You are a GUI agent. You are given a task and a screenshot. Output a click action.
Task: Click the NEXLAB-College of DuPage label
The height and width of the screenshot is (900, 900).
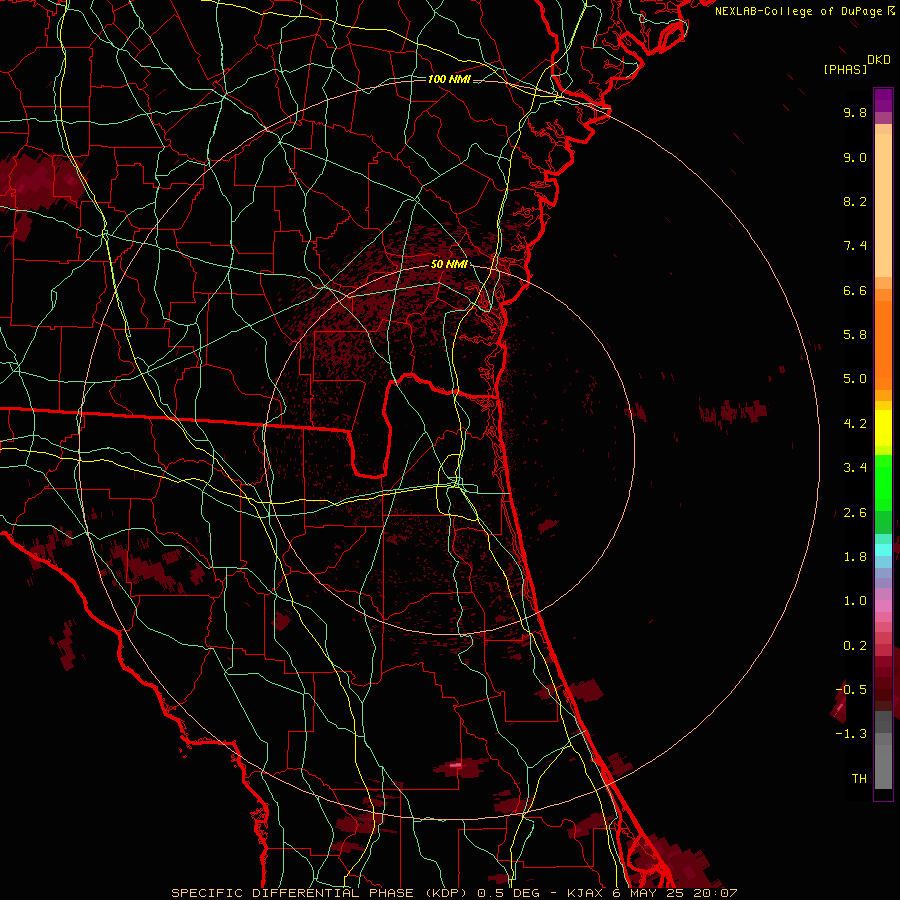(x=798, y=11)
